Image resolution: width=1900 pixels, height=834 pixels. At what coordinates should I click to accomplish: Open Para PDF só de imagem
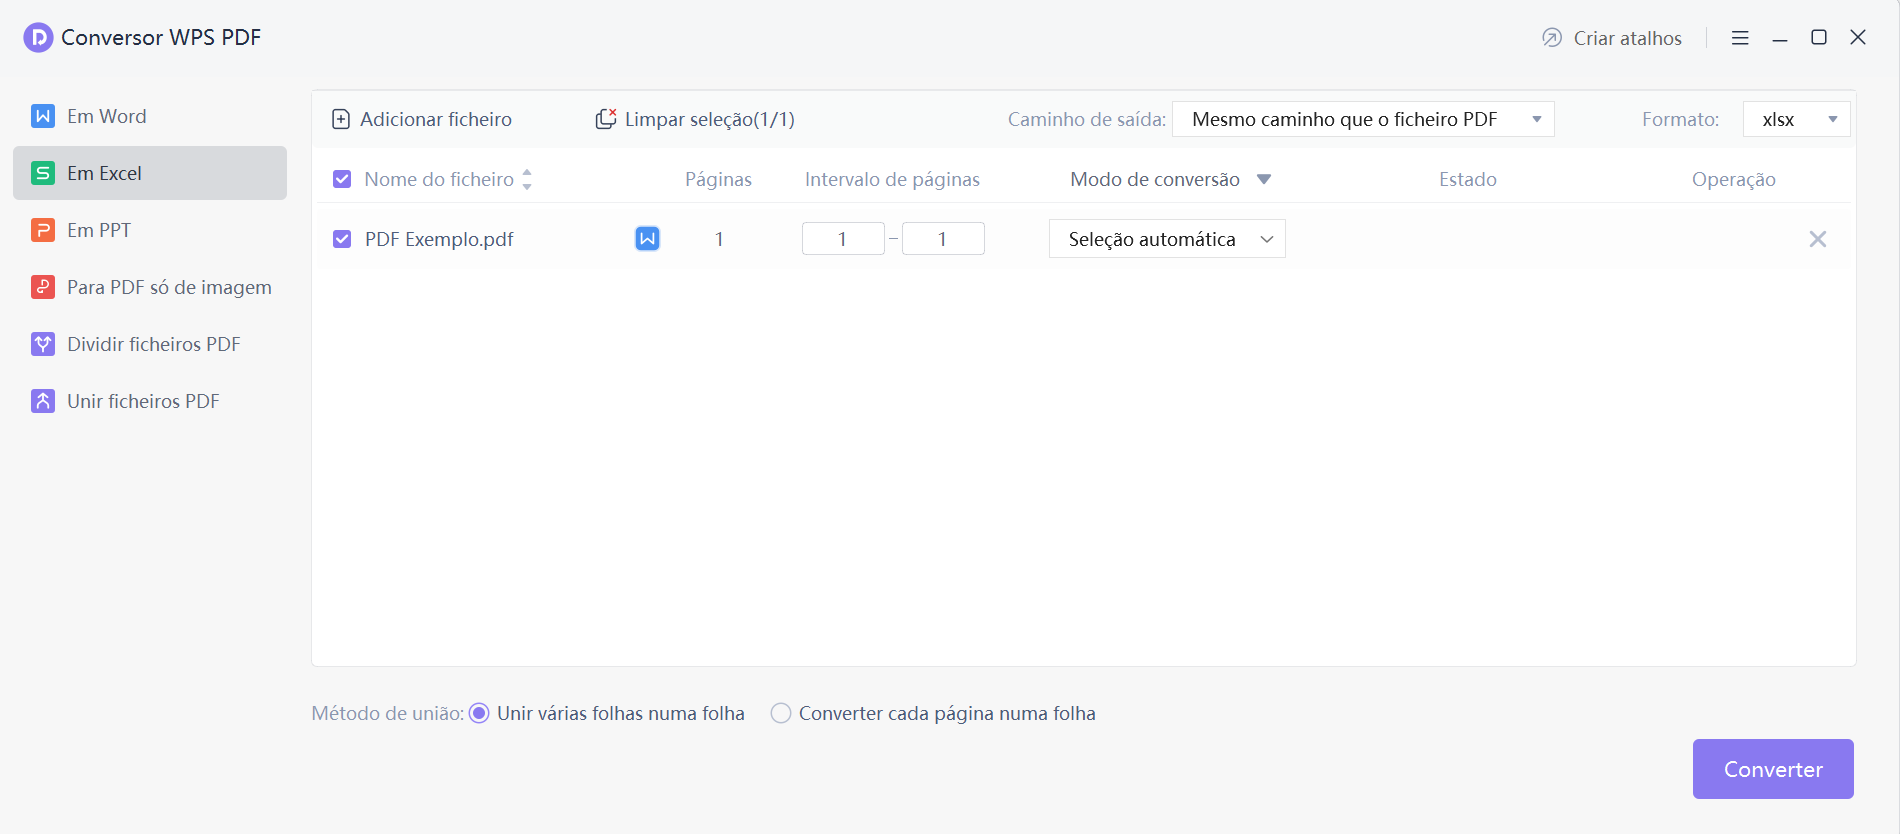(x=150, y=287)
